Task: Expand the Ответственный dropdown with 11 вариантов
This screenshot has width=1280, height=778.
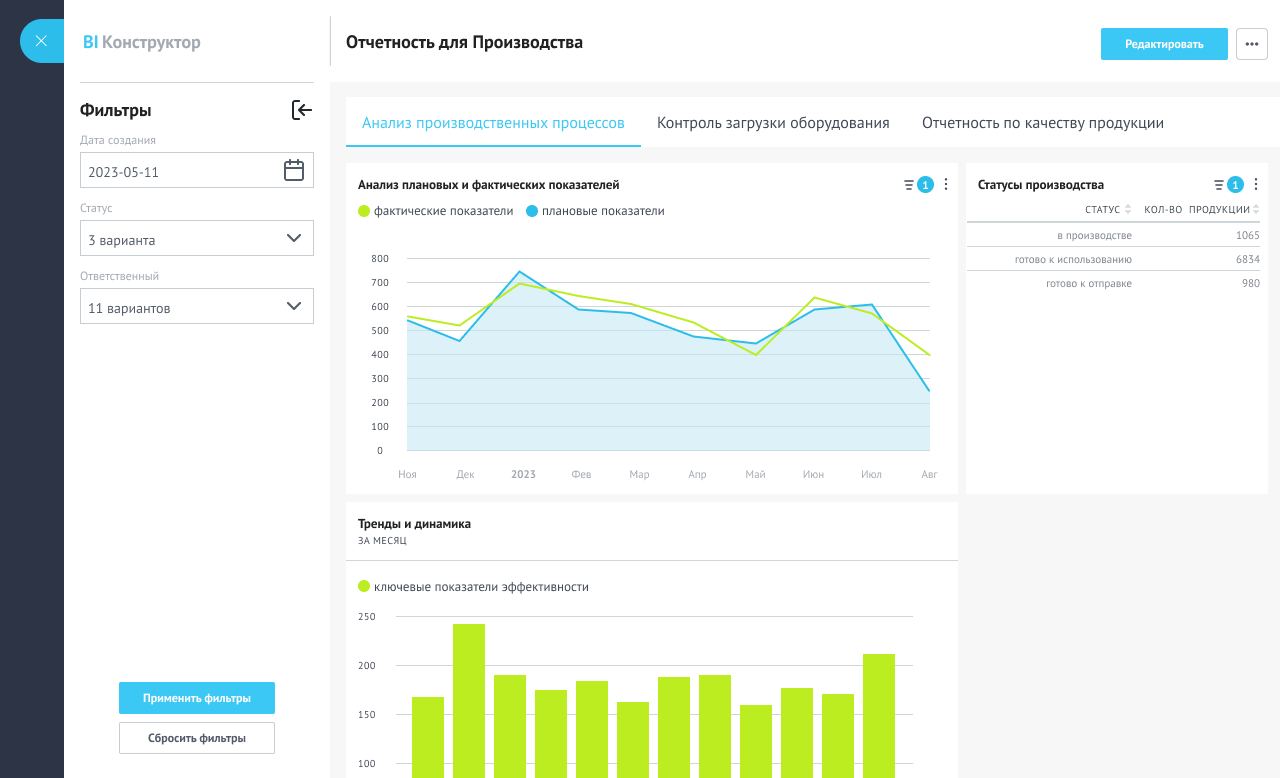Action: tap(197, 306)
